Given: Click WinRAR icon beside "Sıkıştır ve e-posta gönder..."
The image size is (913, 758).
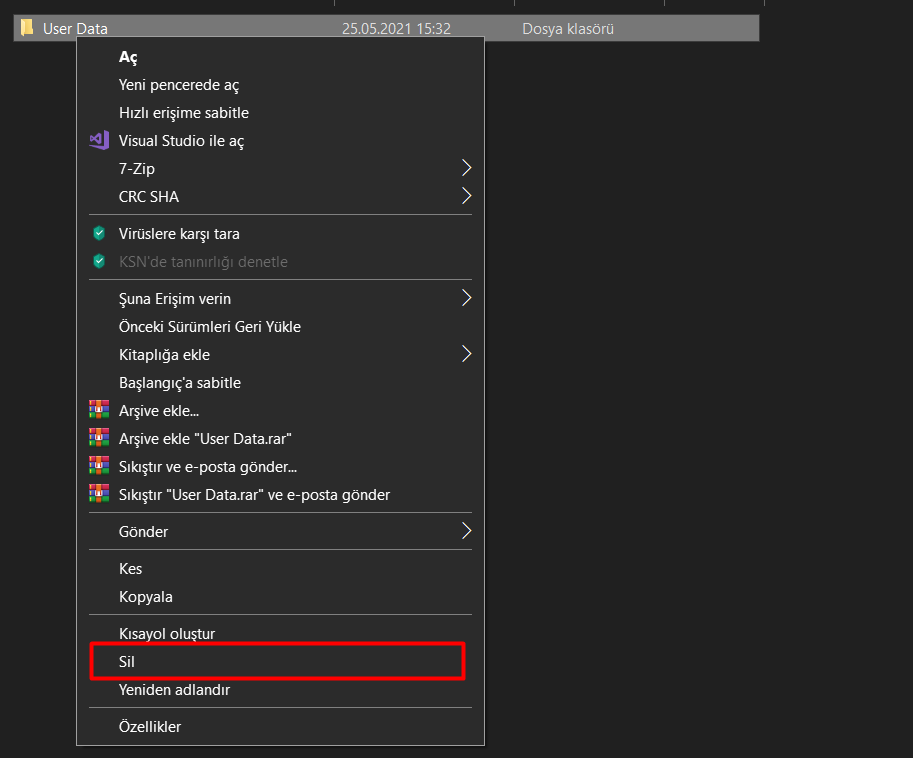Looking at the screenshot, I should pyautogui.click(x=98, y=466).
